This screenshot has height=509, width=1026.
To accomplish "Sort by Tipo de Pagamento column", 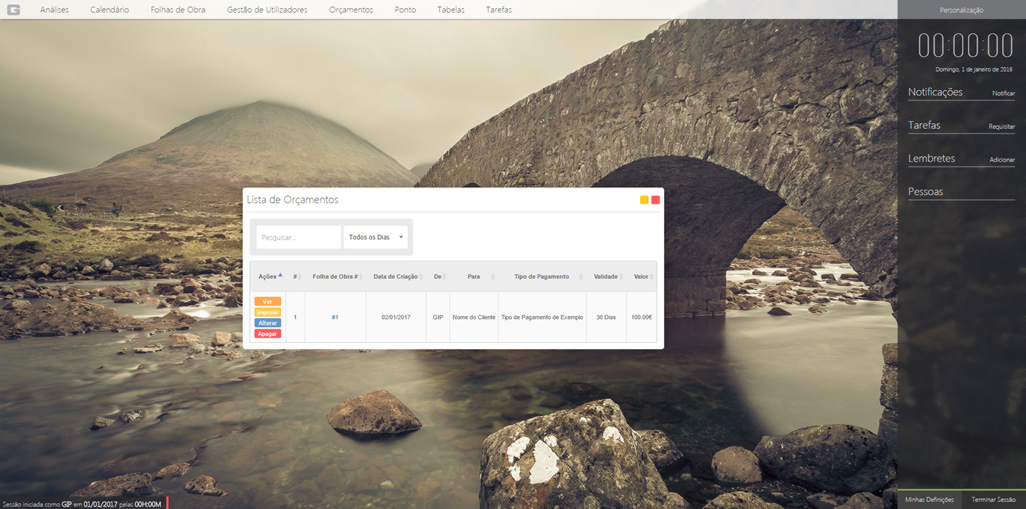I will (x=541, y=277).
